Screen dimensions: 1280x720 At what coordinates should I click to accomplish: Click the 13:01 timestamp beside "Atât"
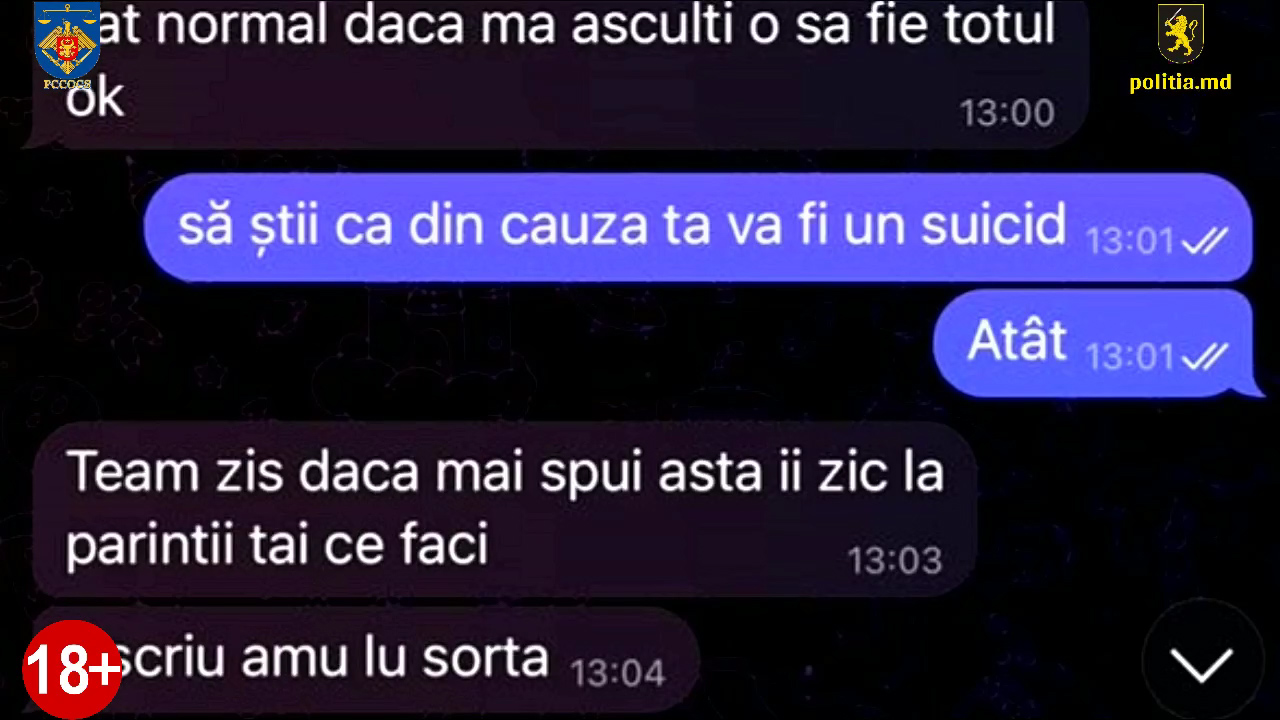click(1130, 357)
